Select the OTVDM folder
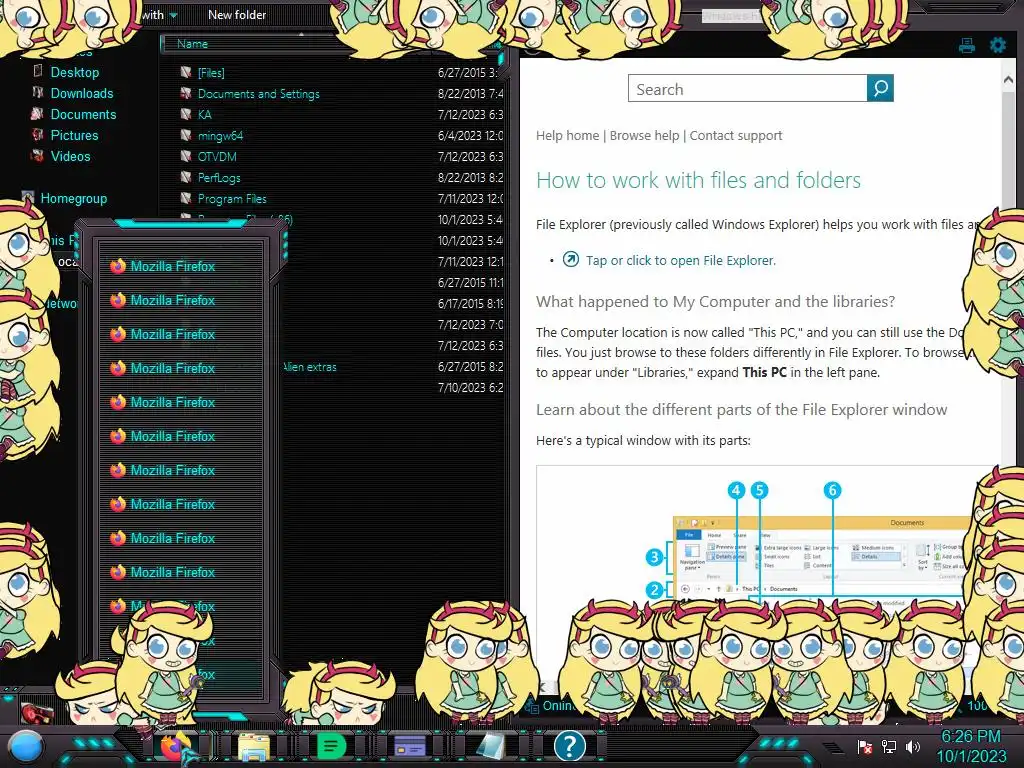 pyautogui.click(x=217, y=156)
